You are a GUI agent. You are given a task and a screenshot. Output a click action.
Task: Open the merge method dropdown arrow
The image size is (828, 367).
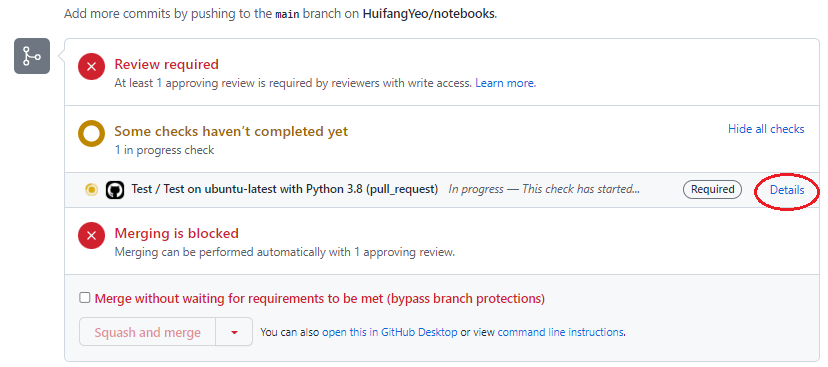[234, 332]
